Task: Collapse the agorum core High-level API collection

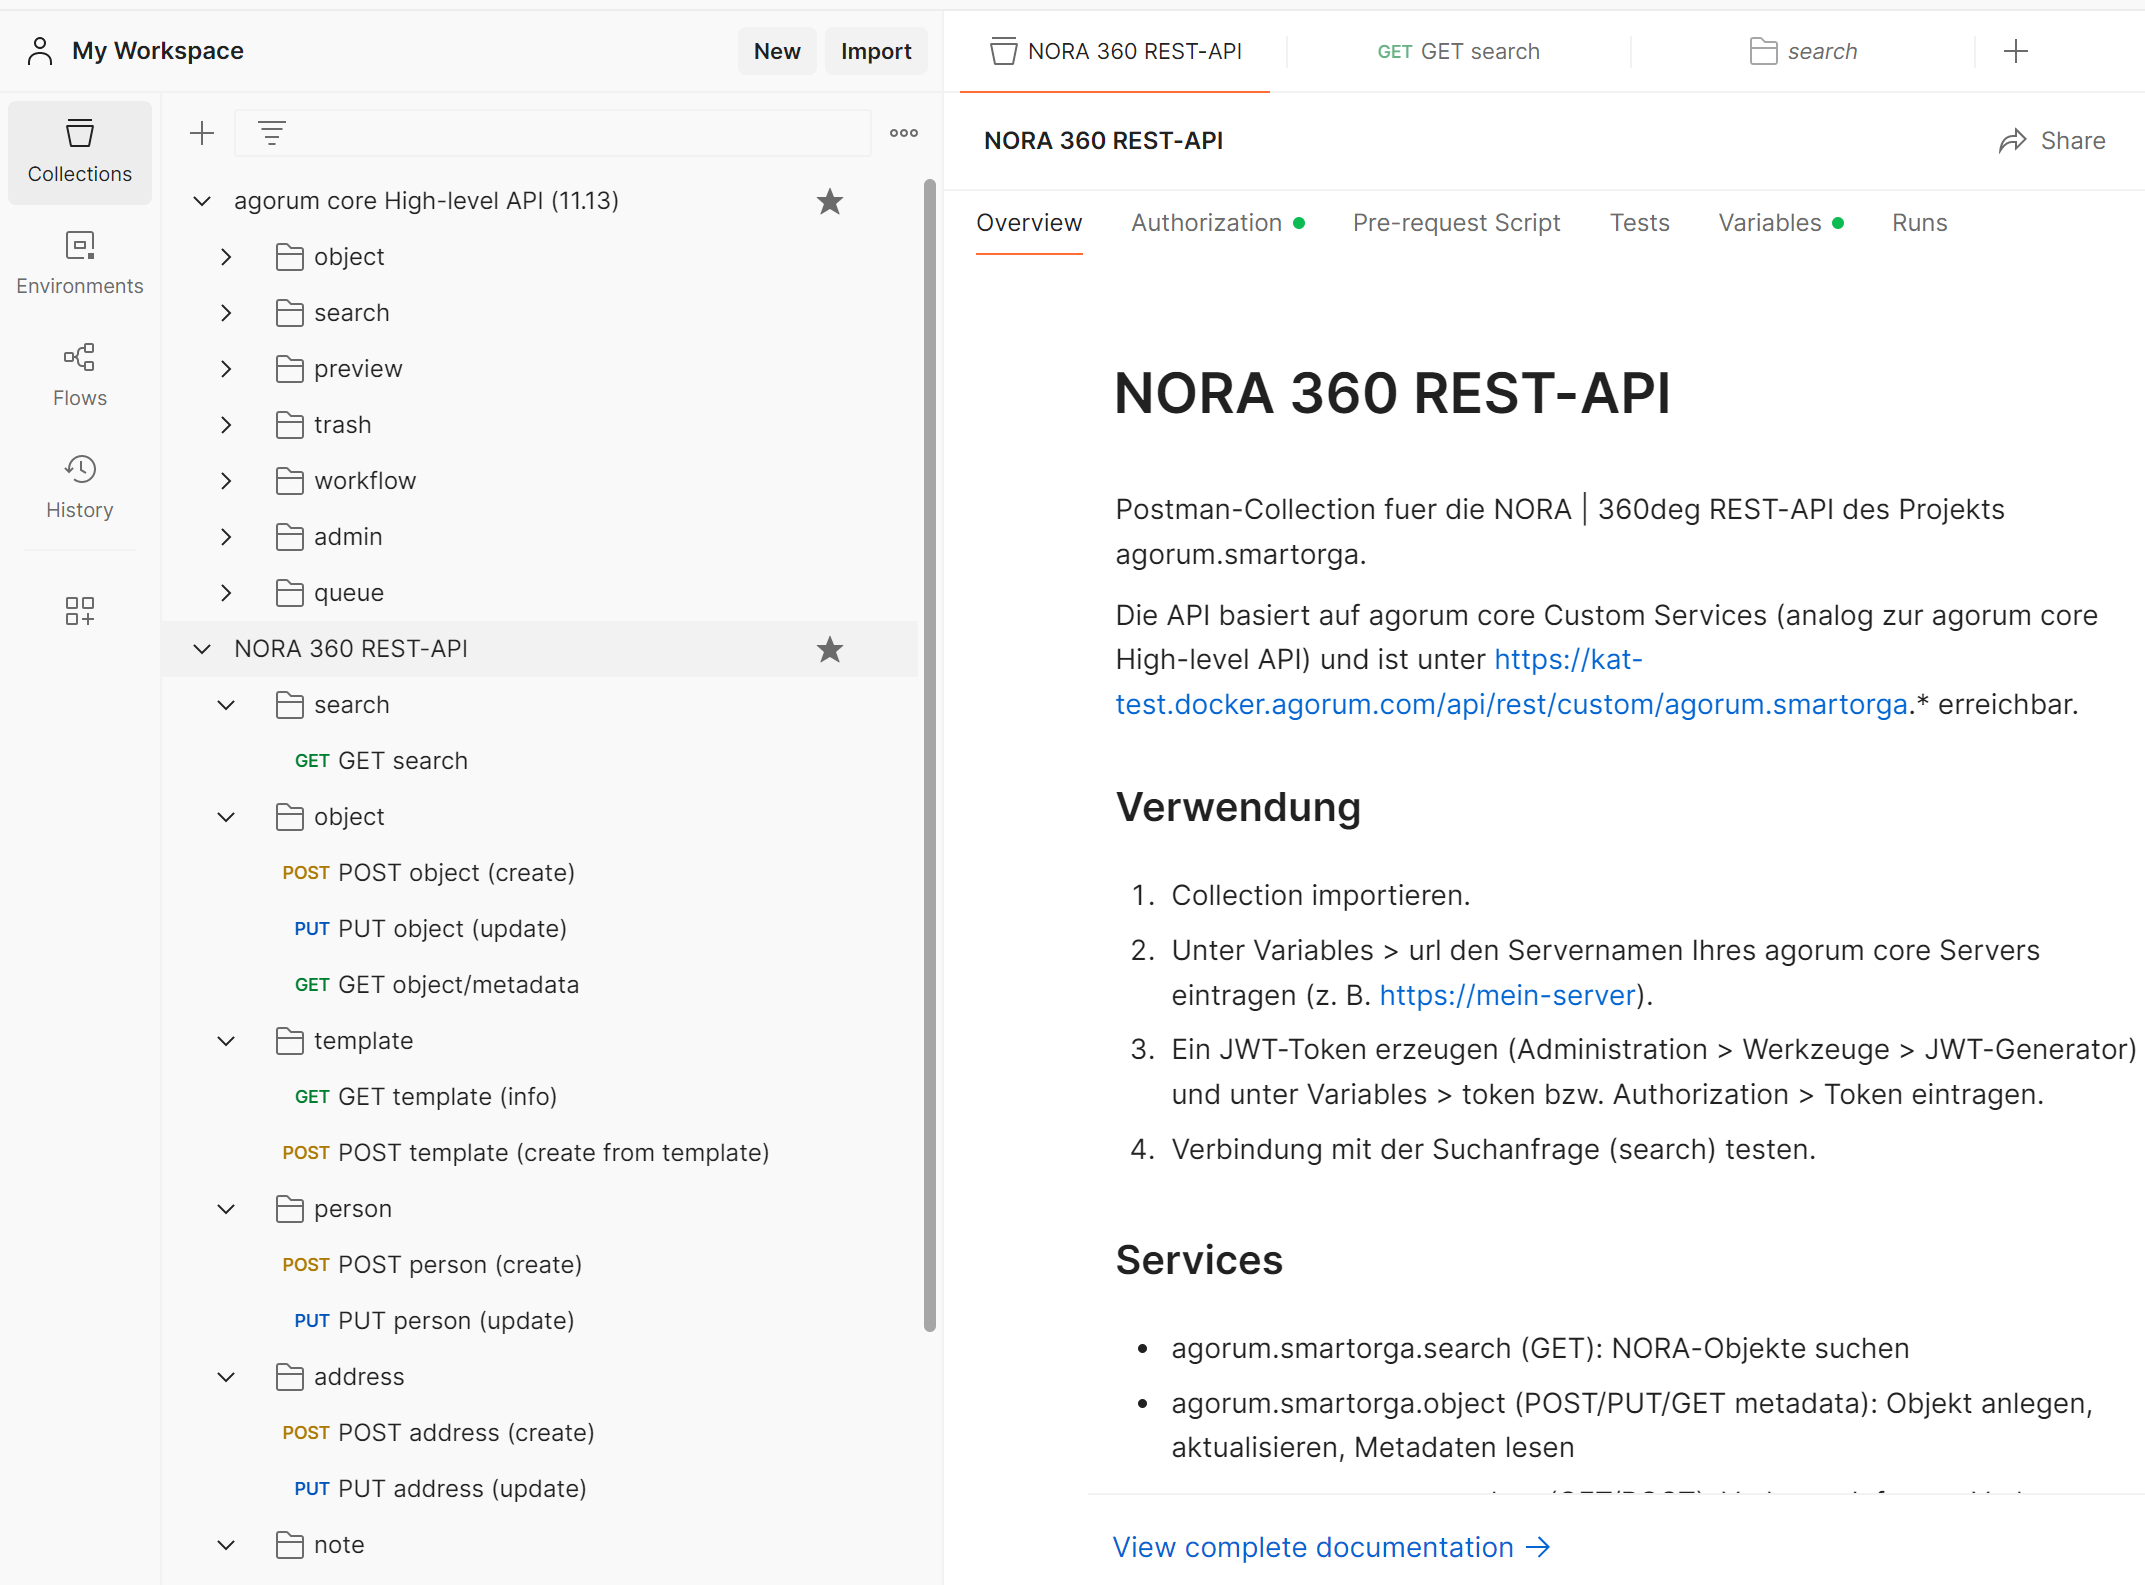Action: tap(202, 201)
